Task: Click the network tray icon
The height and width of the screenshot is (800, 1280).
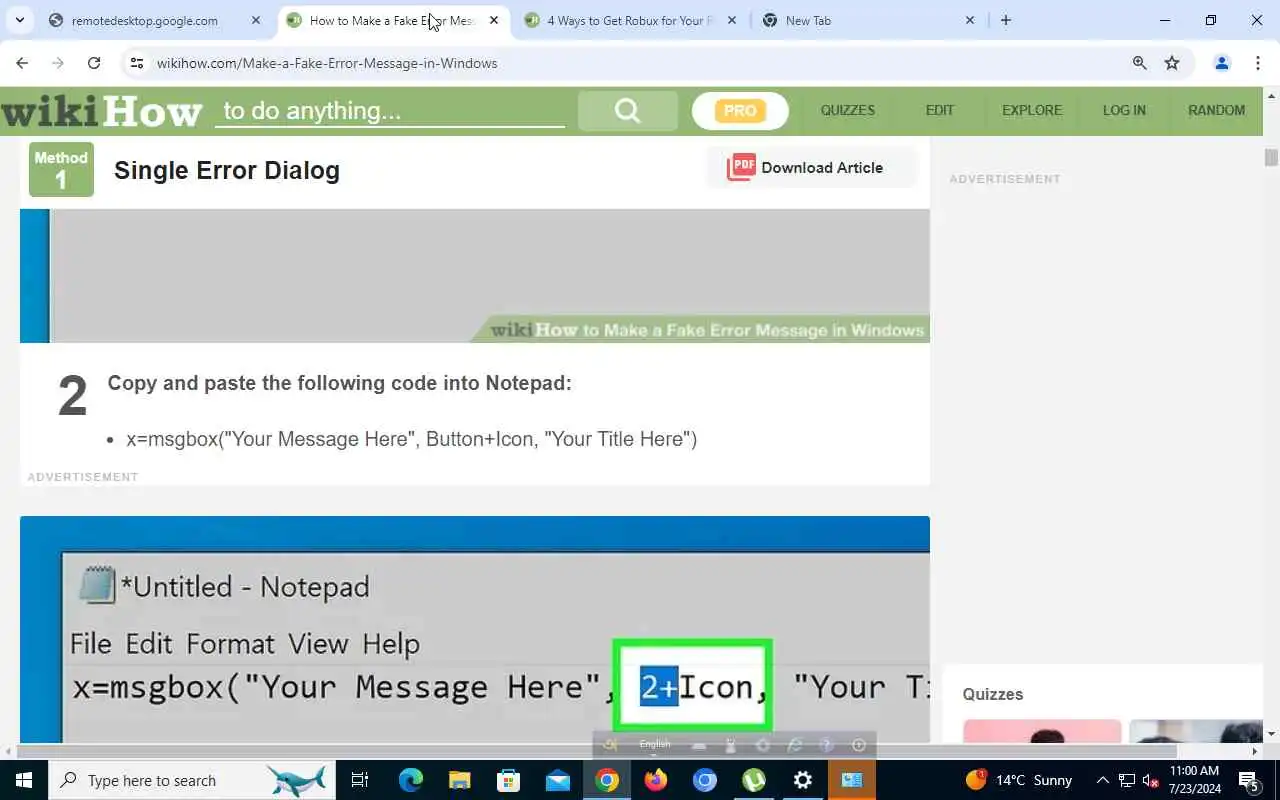Action: click(1127, 780)
